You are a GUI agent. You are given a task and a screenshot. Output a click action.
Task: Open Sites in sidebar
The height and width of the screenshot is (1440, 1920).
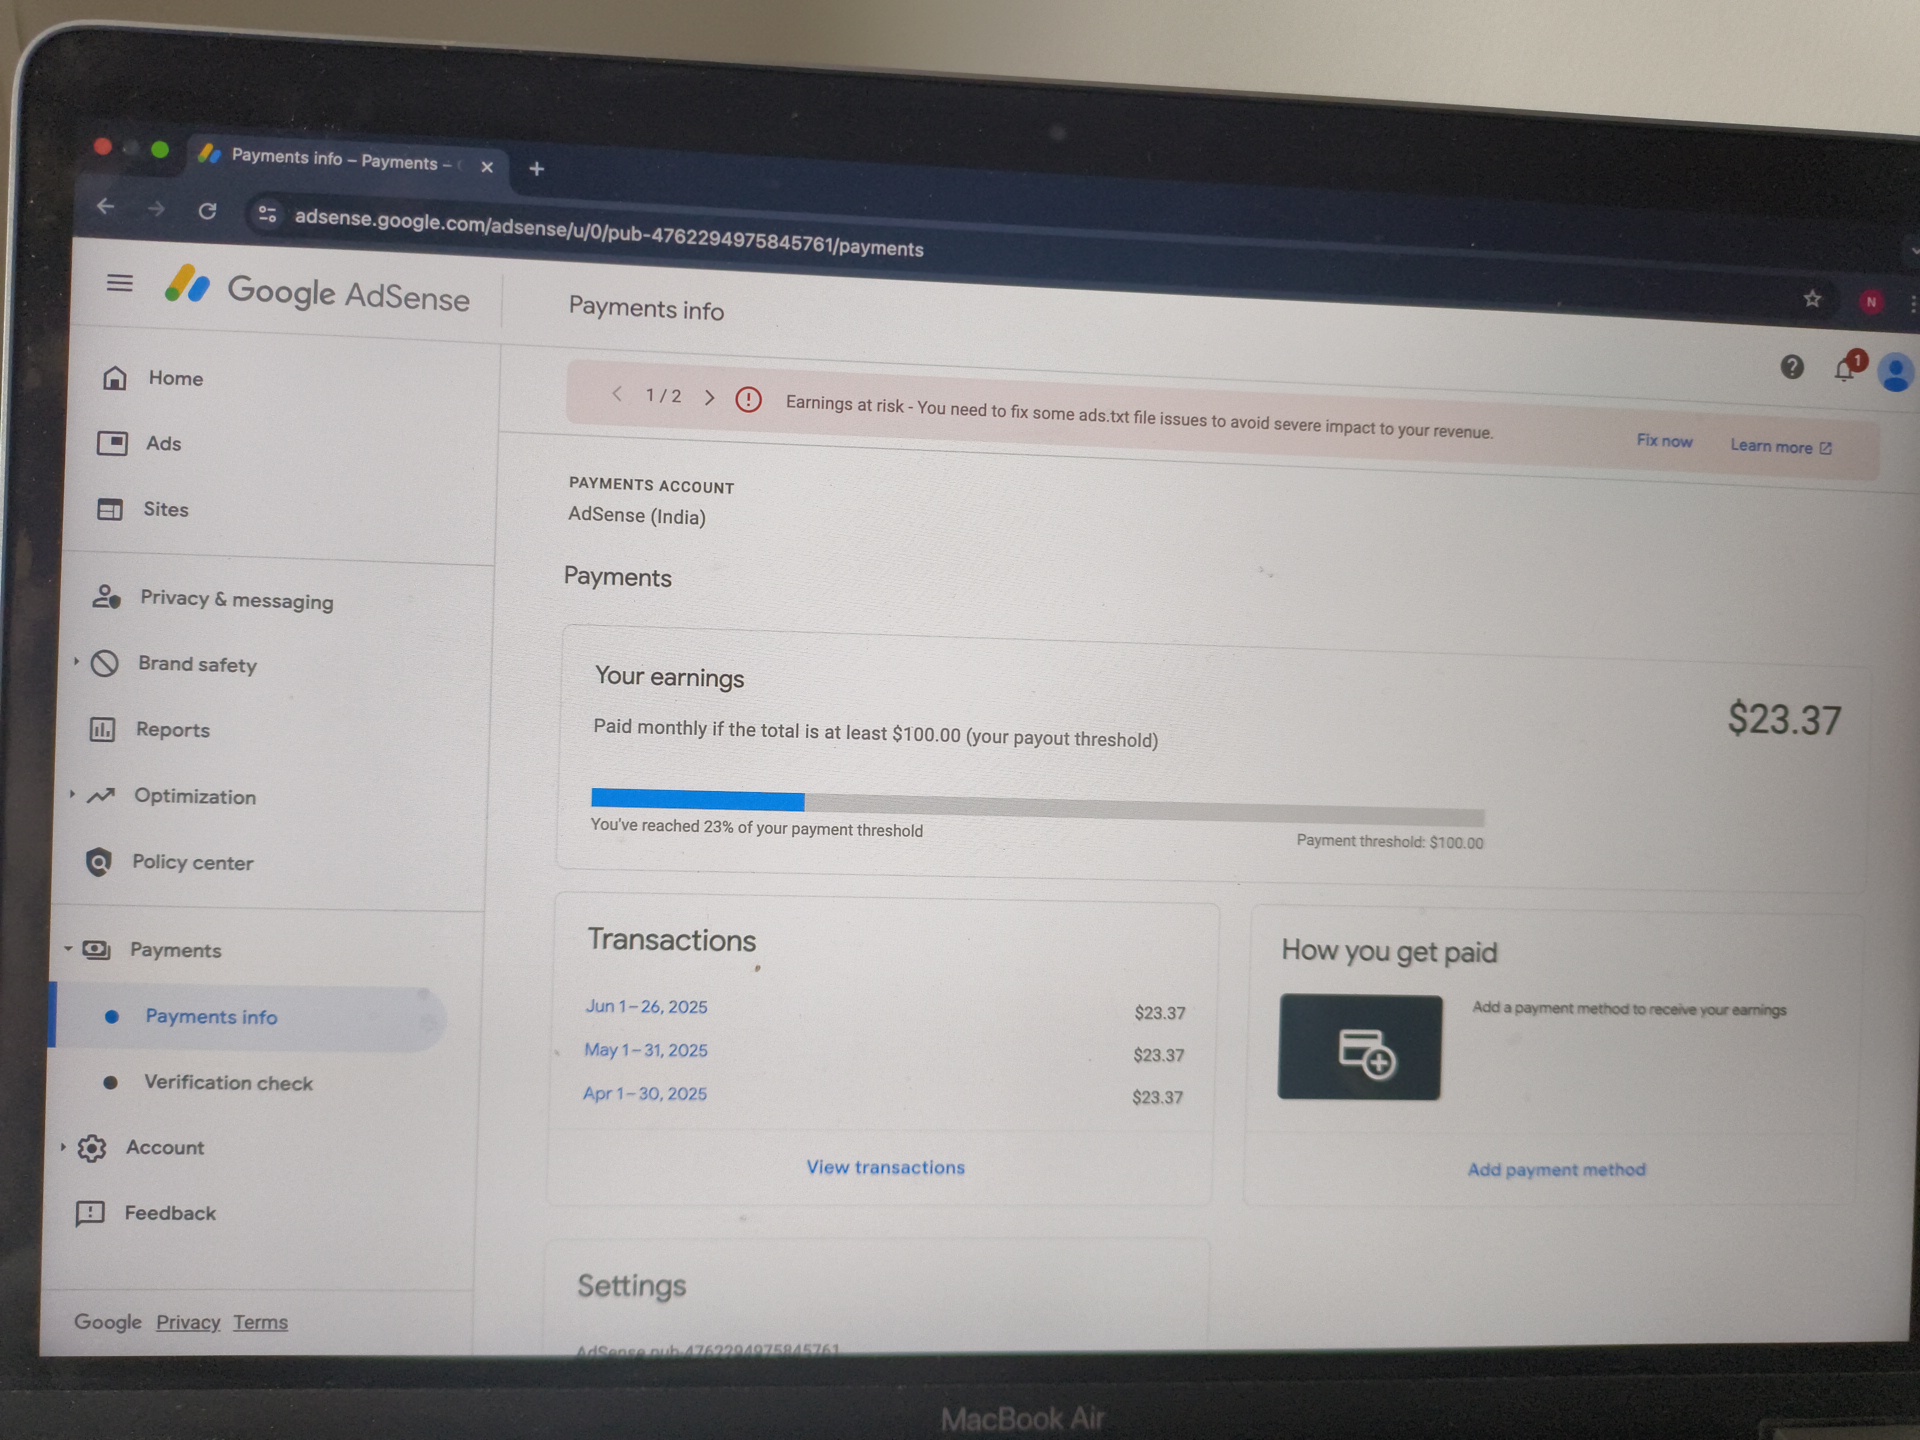pos(165,509)
